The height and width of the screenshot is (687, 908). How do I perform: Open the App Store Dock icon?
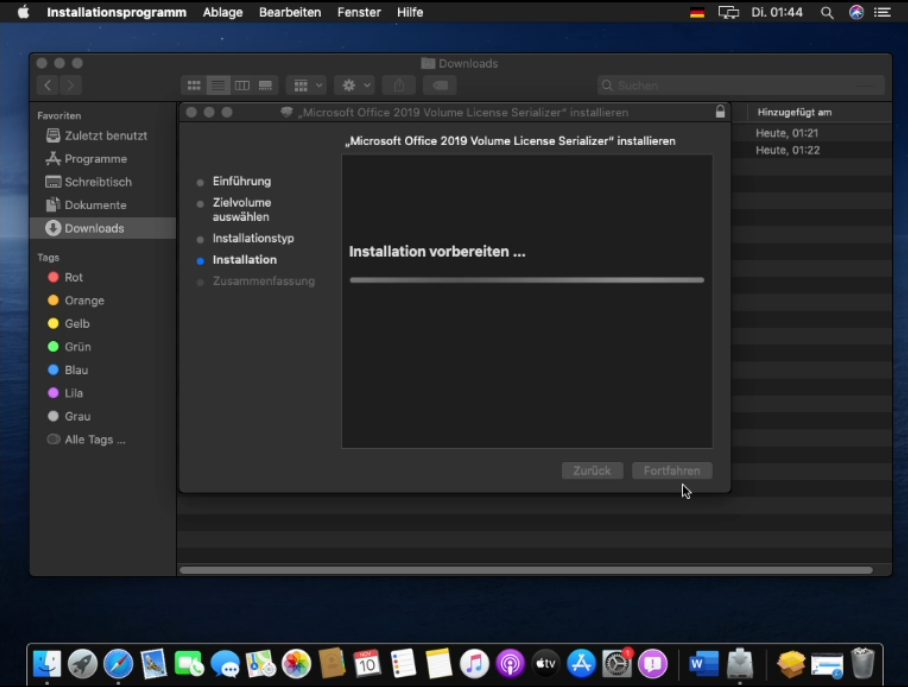581,663
